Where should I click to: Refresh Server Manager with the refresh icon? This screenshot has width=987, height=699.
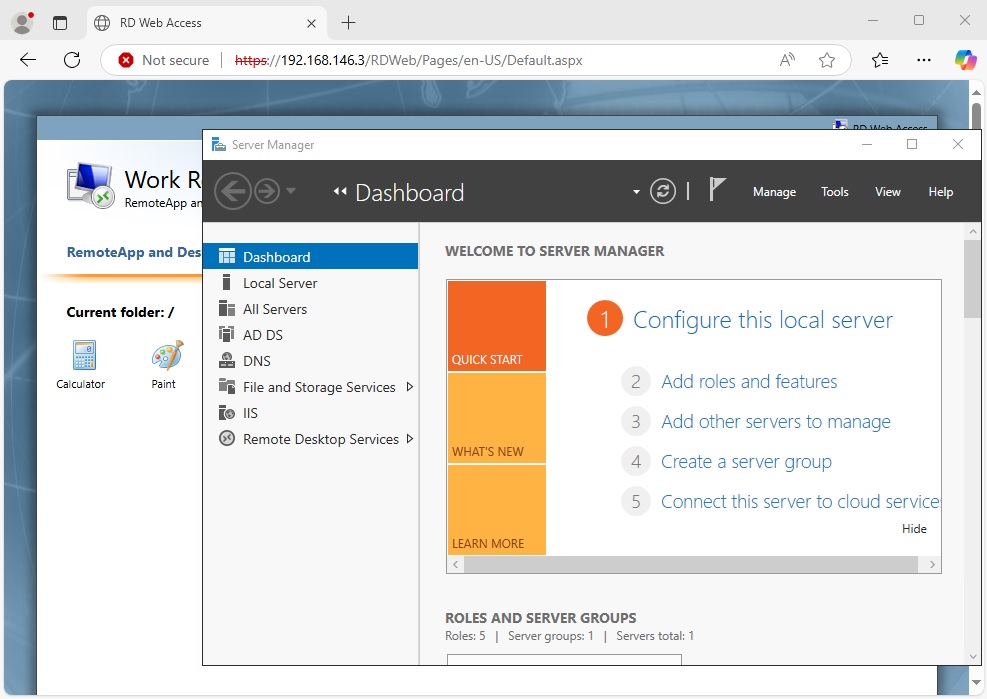663,191
